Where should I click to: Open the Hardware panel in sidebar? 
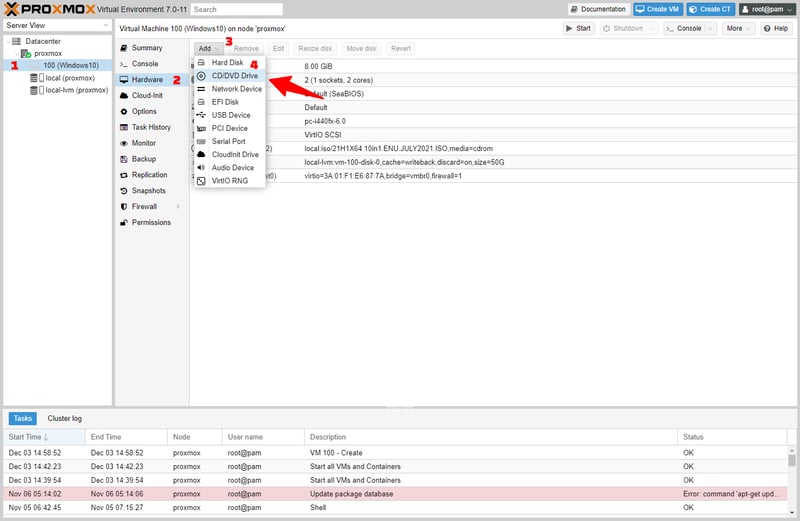(x=147, y=79)
